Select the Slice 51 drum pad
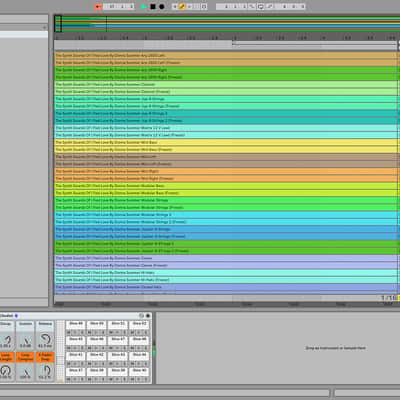This screenshot has width=400, height=400. click(x=118, y=325)
